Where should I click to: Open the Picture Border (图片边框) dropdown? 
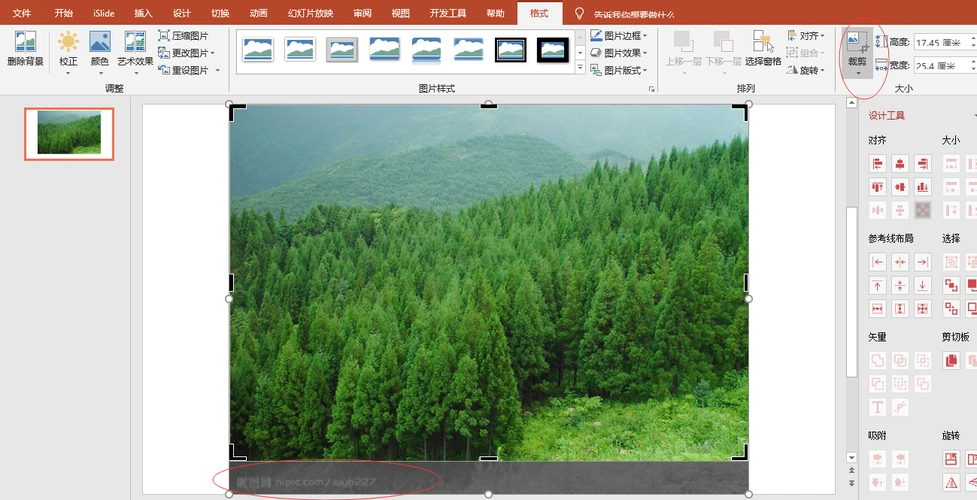(619, 36)
